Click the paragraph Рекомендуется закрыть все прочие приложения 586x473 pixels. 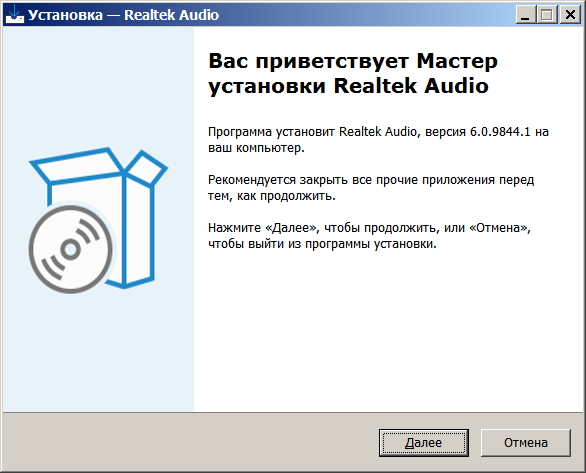[371, 188]
